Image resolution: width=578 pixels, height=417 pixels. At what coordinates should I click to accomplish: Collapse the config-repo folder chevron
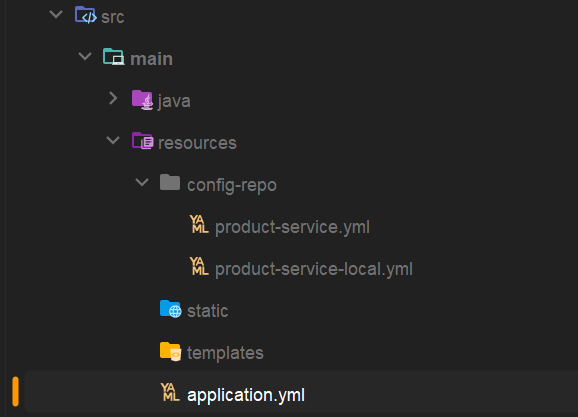(142, 183)
